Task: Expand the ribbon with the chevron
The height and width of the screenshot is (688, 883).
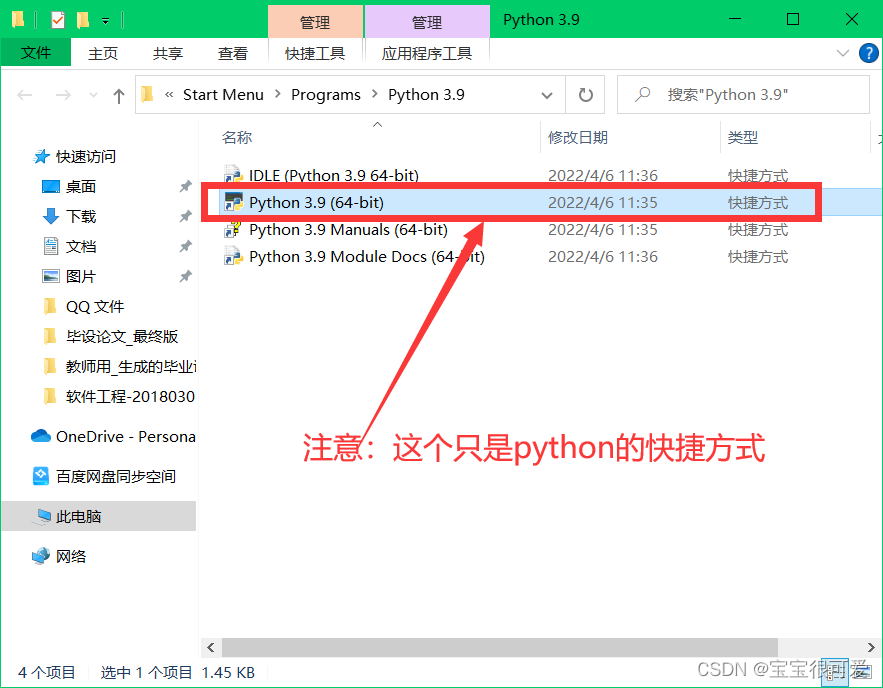Action: (842, 53)
